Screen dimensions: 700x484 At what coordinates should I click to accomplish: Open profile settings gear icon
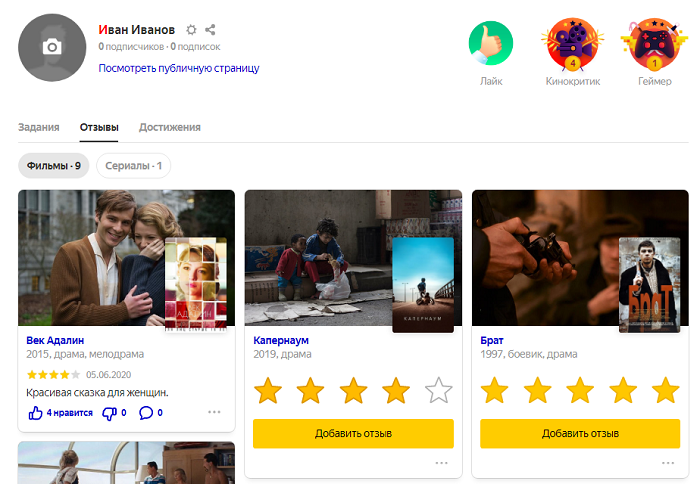191,30
